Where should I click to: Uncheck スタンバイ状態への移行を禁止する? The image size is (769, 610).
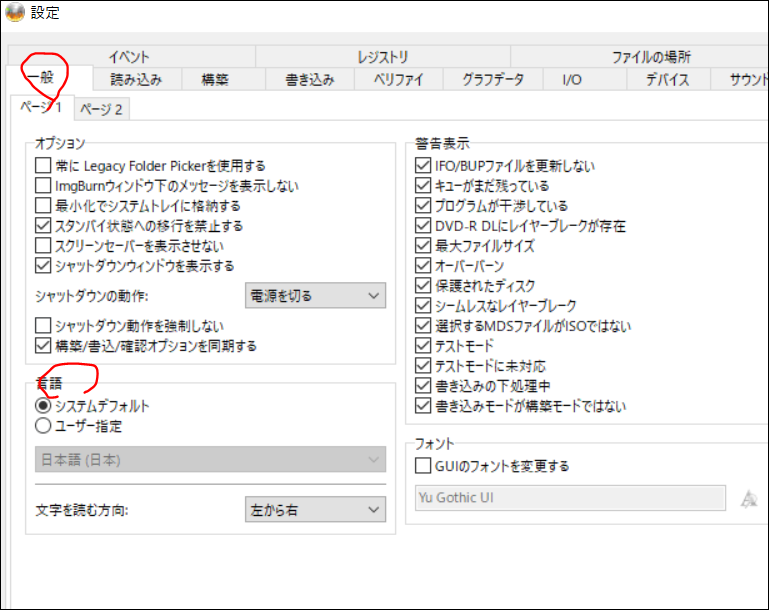pos(43,226)
